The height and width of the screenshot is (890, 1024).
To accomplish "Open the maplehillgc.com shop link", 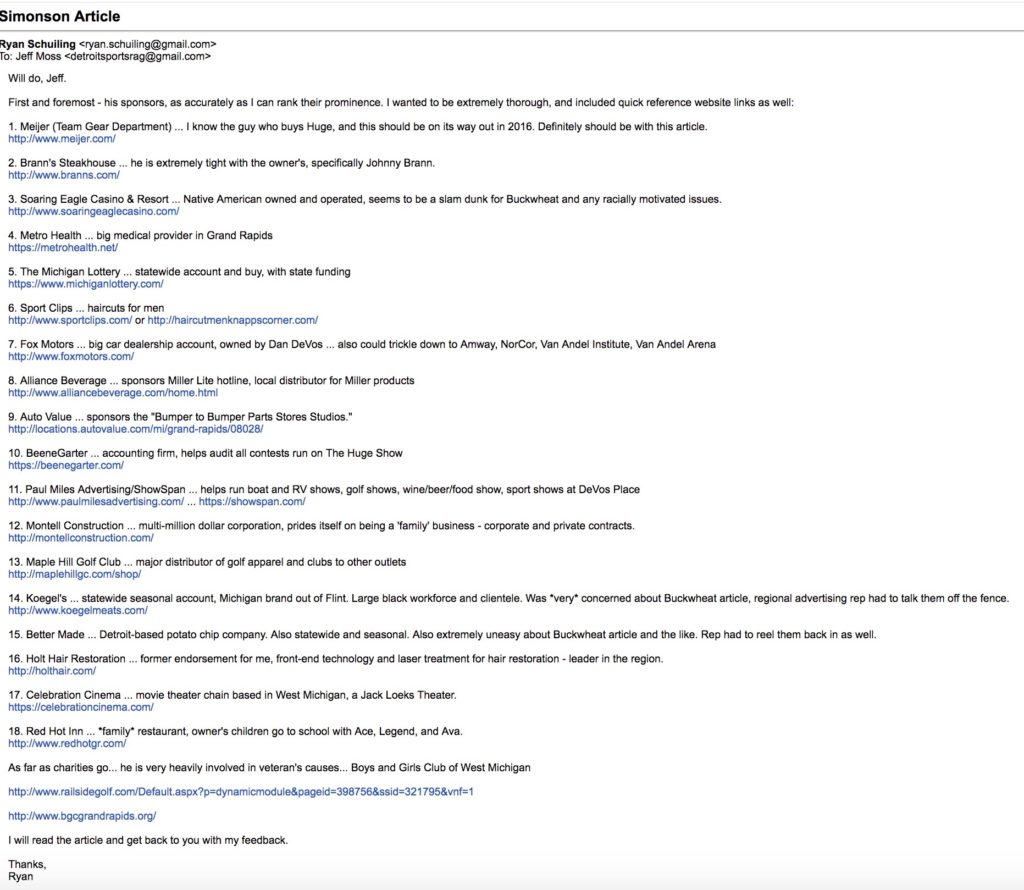I will point(74,574).
